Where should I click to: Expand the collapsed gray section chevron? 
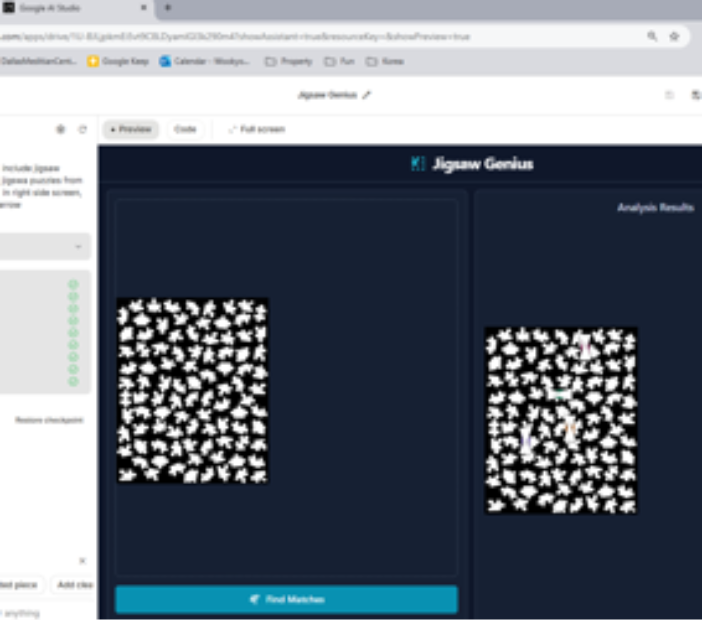[x=78, y=246]
